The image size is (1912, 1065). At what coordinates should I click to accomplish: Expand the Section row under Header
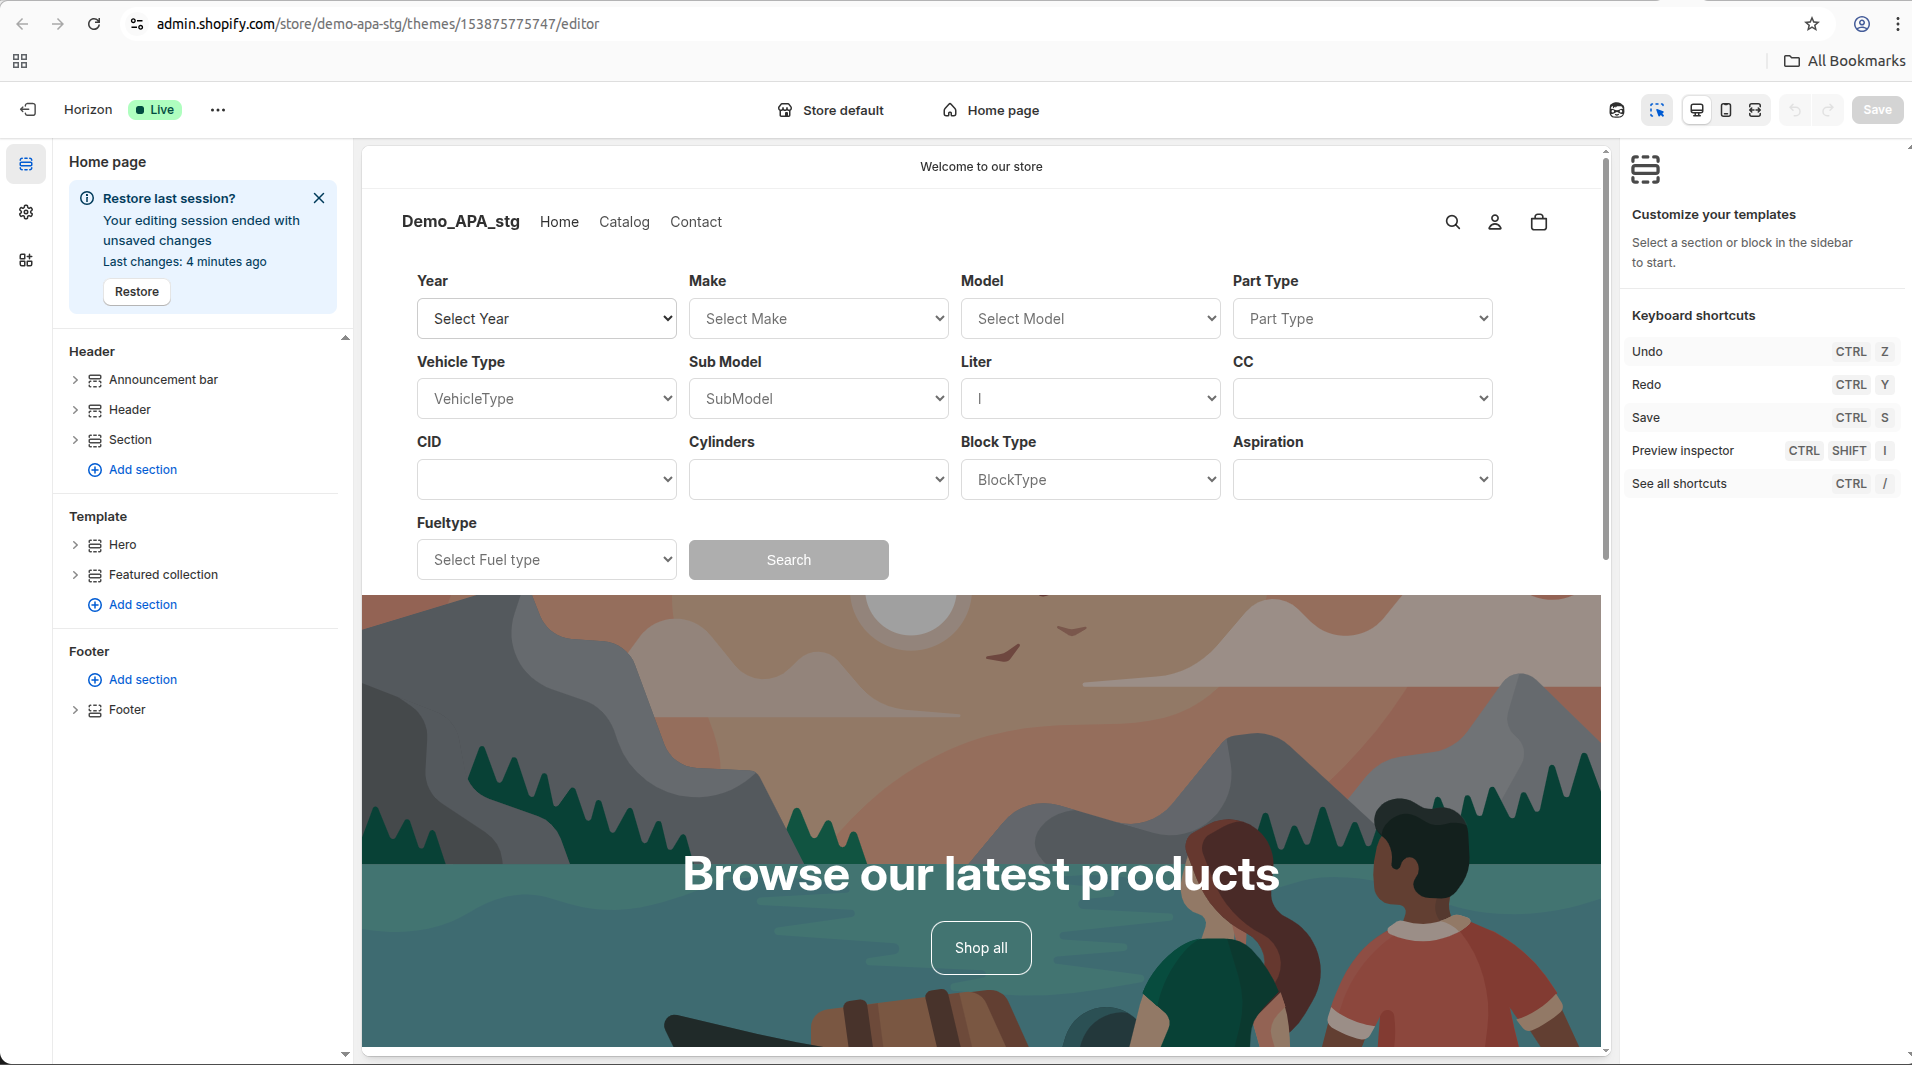75,440
